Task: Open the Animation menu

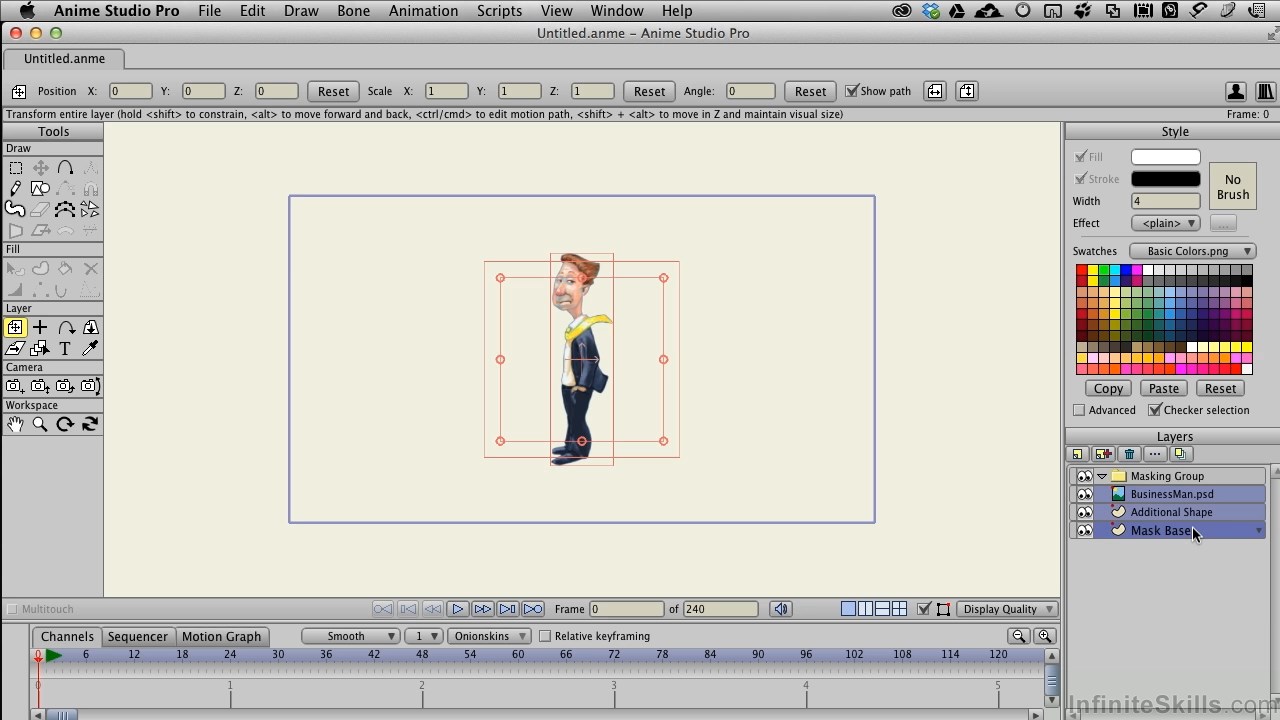Action: 423,11
